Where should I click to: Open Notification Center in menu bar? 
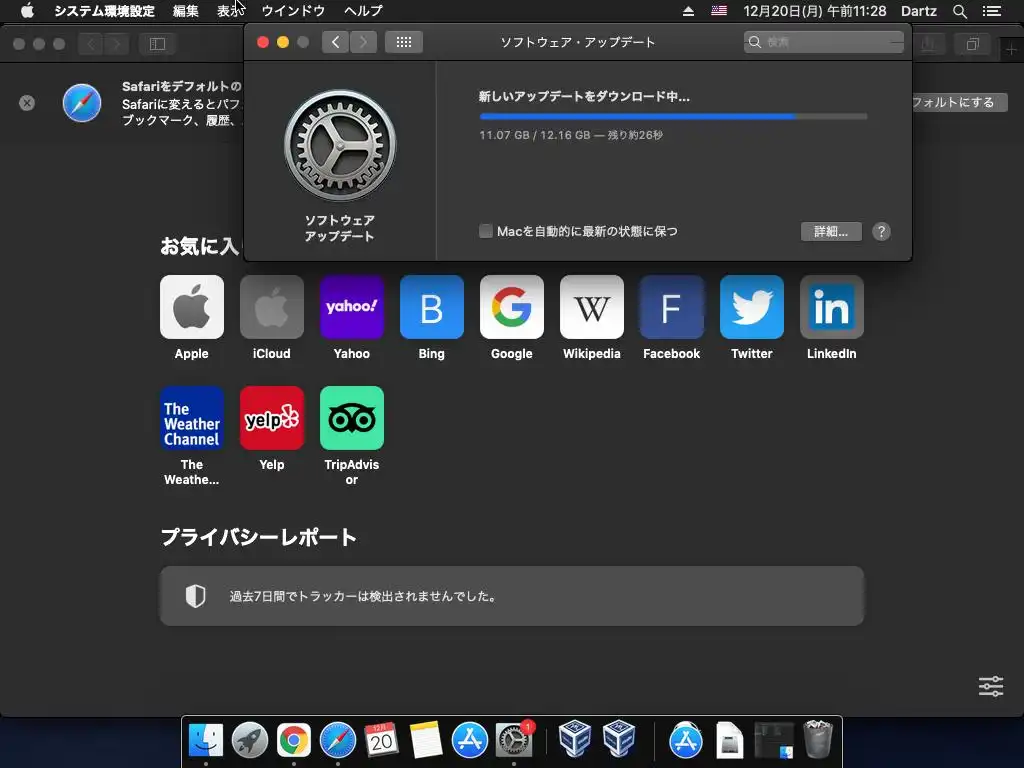991,10
